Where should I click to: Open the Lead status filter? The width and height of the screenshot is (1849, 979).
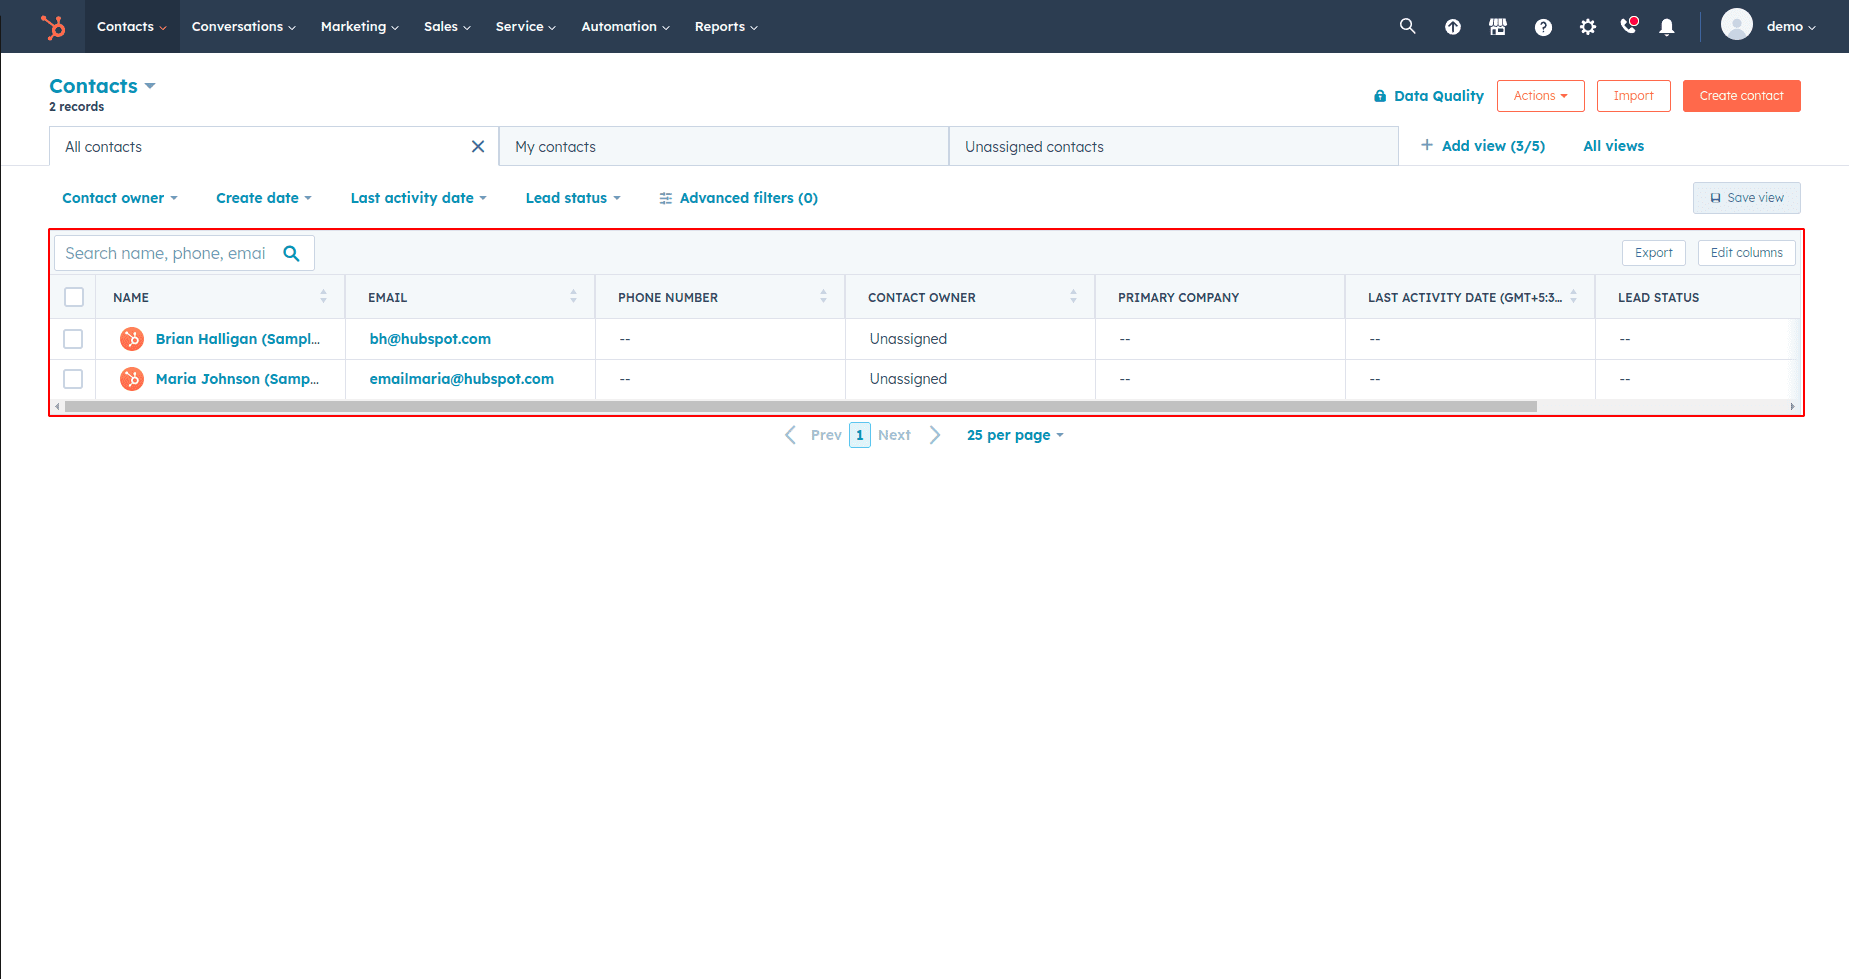(573, 198)
